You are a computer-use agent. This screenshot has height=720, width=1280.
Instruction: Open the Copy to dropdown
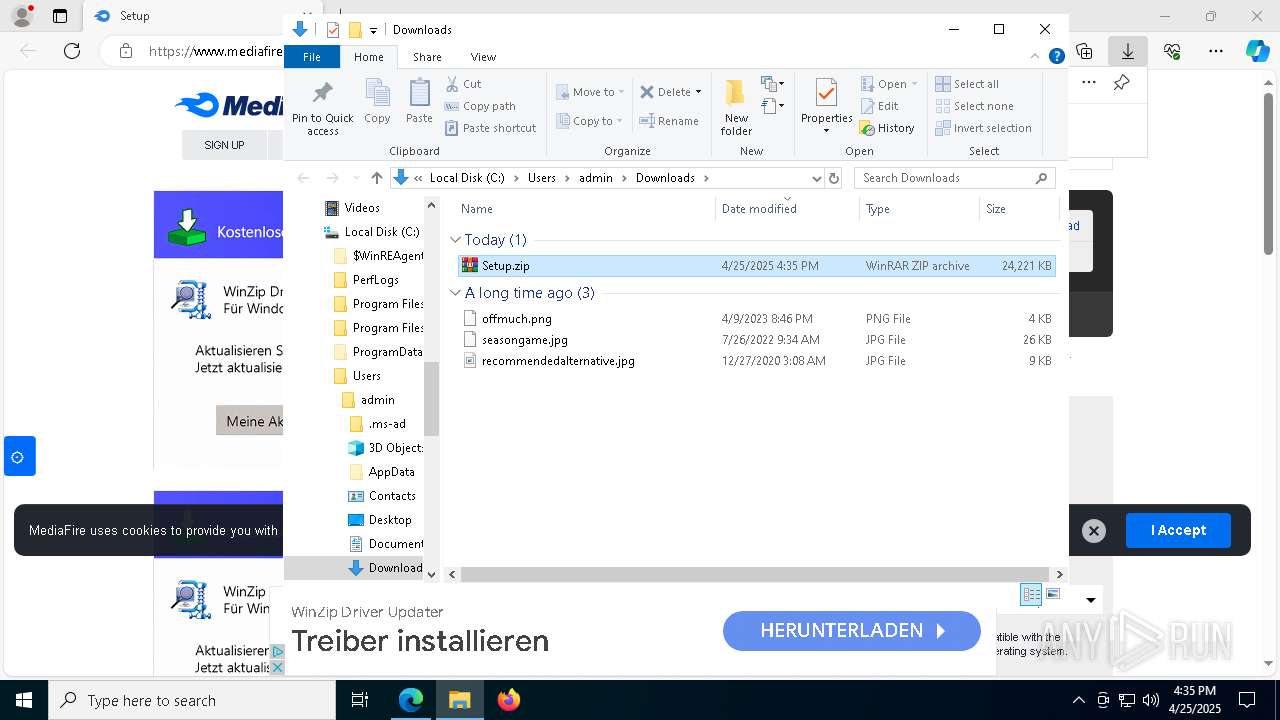pos(589,121)
